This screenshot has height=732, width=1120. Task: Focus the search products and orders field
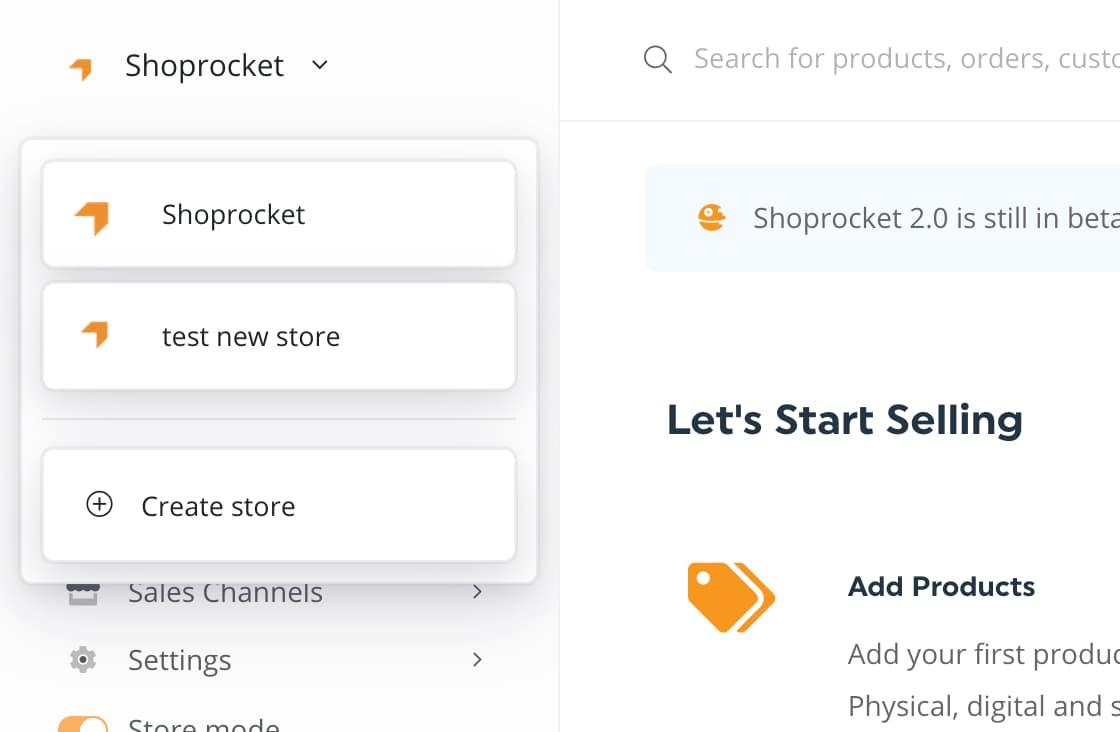pos(900,59)
